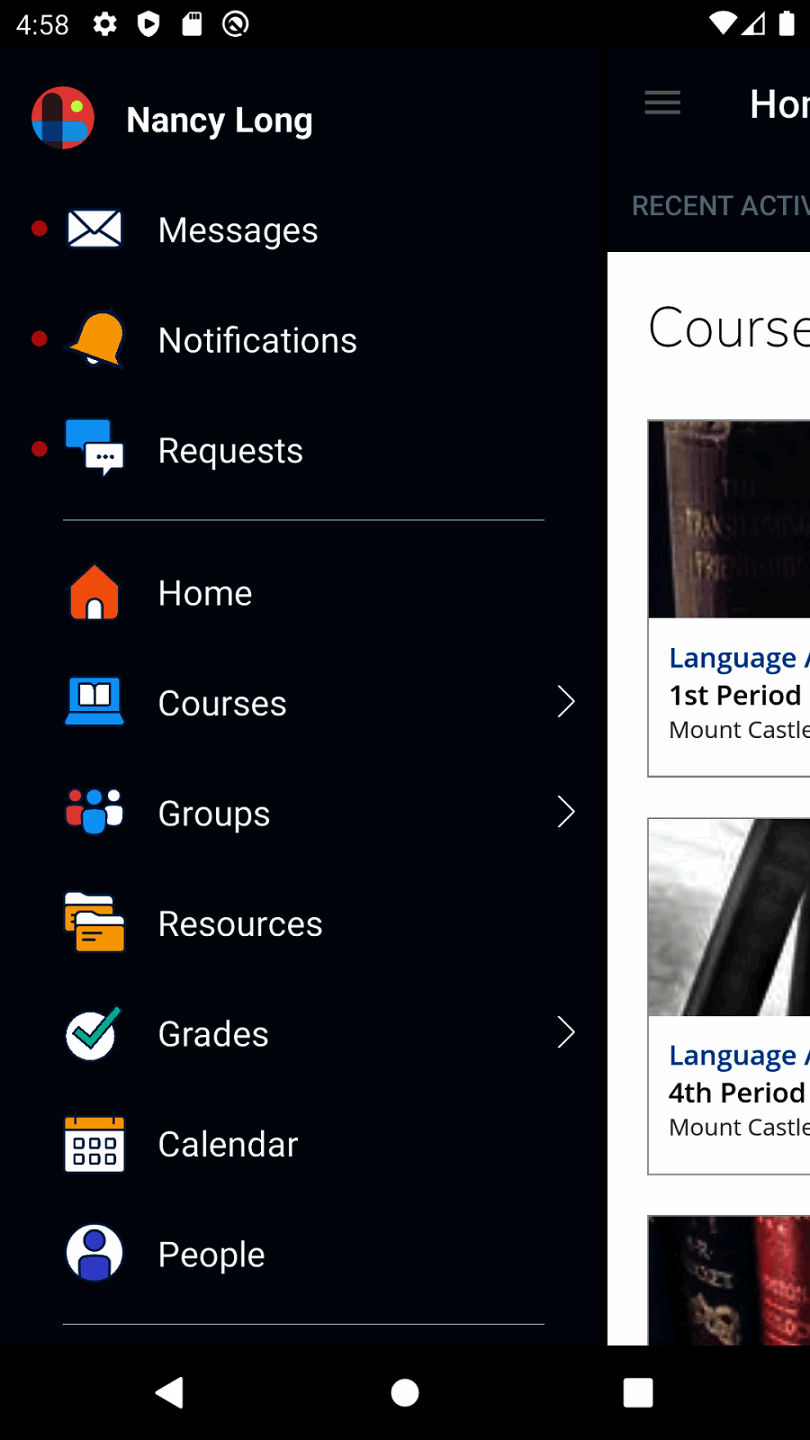Viewport: 810px width, 1440px height.
Task: Tap the Android back navigation button
Action: pos(170,1391)
